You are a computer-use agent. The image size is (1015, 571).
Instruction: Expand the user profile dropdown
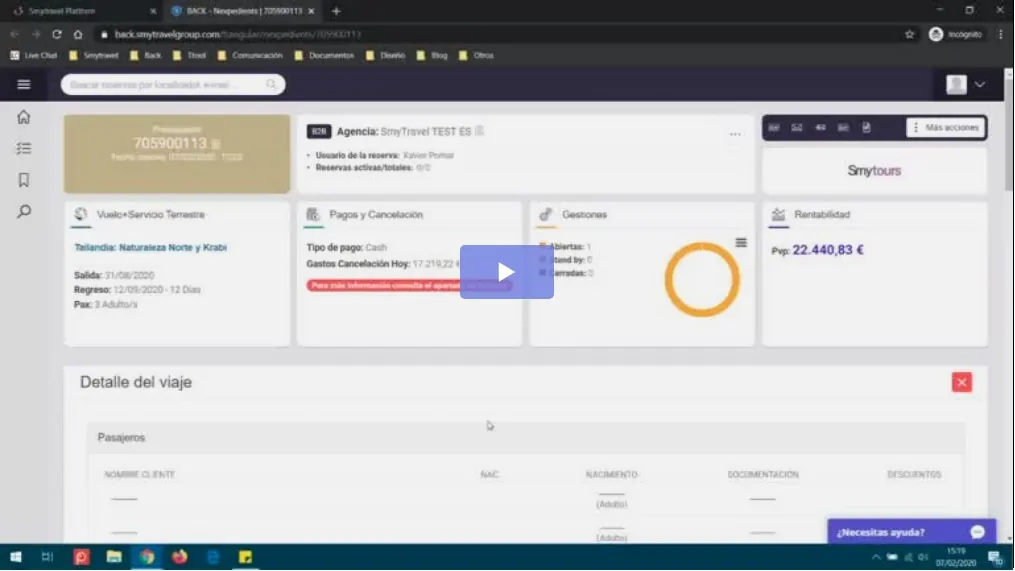[966, 85]
